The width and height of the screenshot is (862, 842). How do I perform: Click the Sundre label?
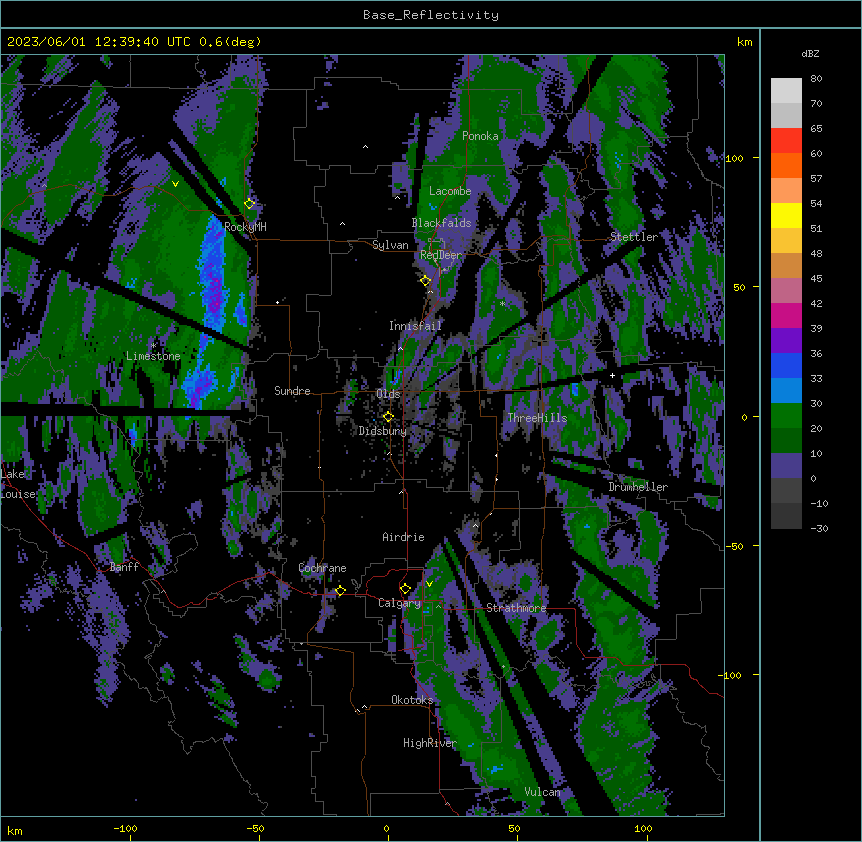(x=292, y=391)
